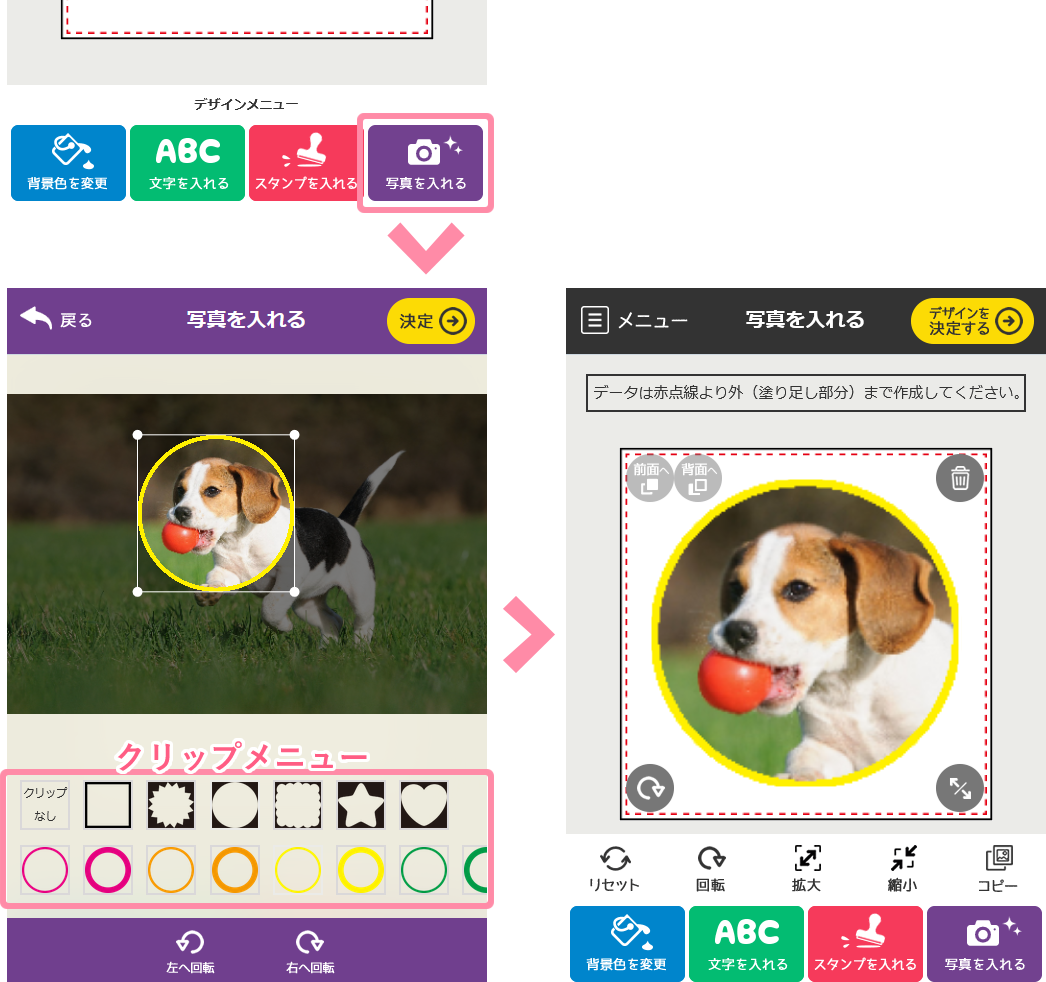
Task: Select the star clip shape
Action: point(360,805)
